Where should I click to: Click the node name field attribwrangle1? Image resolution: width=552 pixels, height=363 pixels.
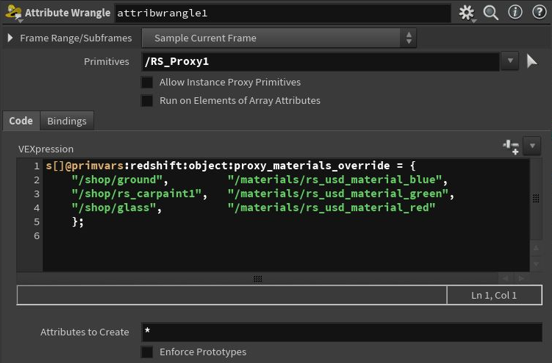tap(283, 13)
